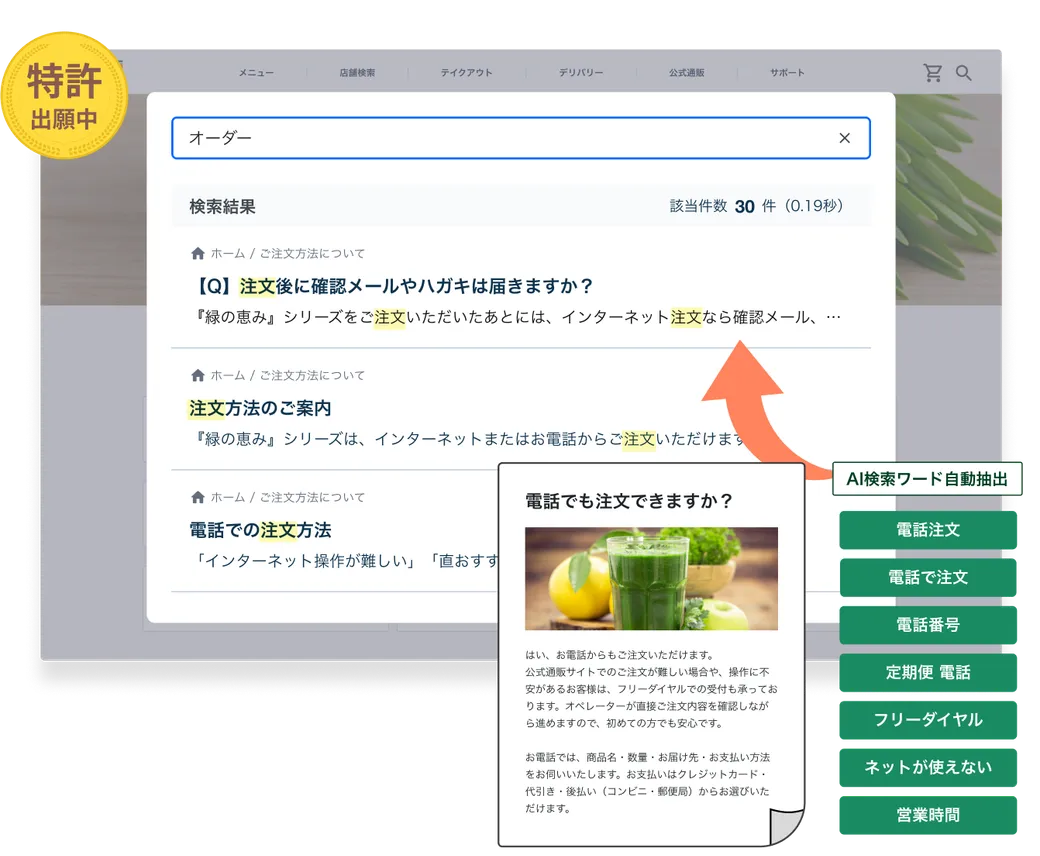Open the メニュー navigation item
The height and width of the screenshot is (856, 1040).
(255, 73)
